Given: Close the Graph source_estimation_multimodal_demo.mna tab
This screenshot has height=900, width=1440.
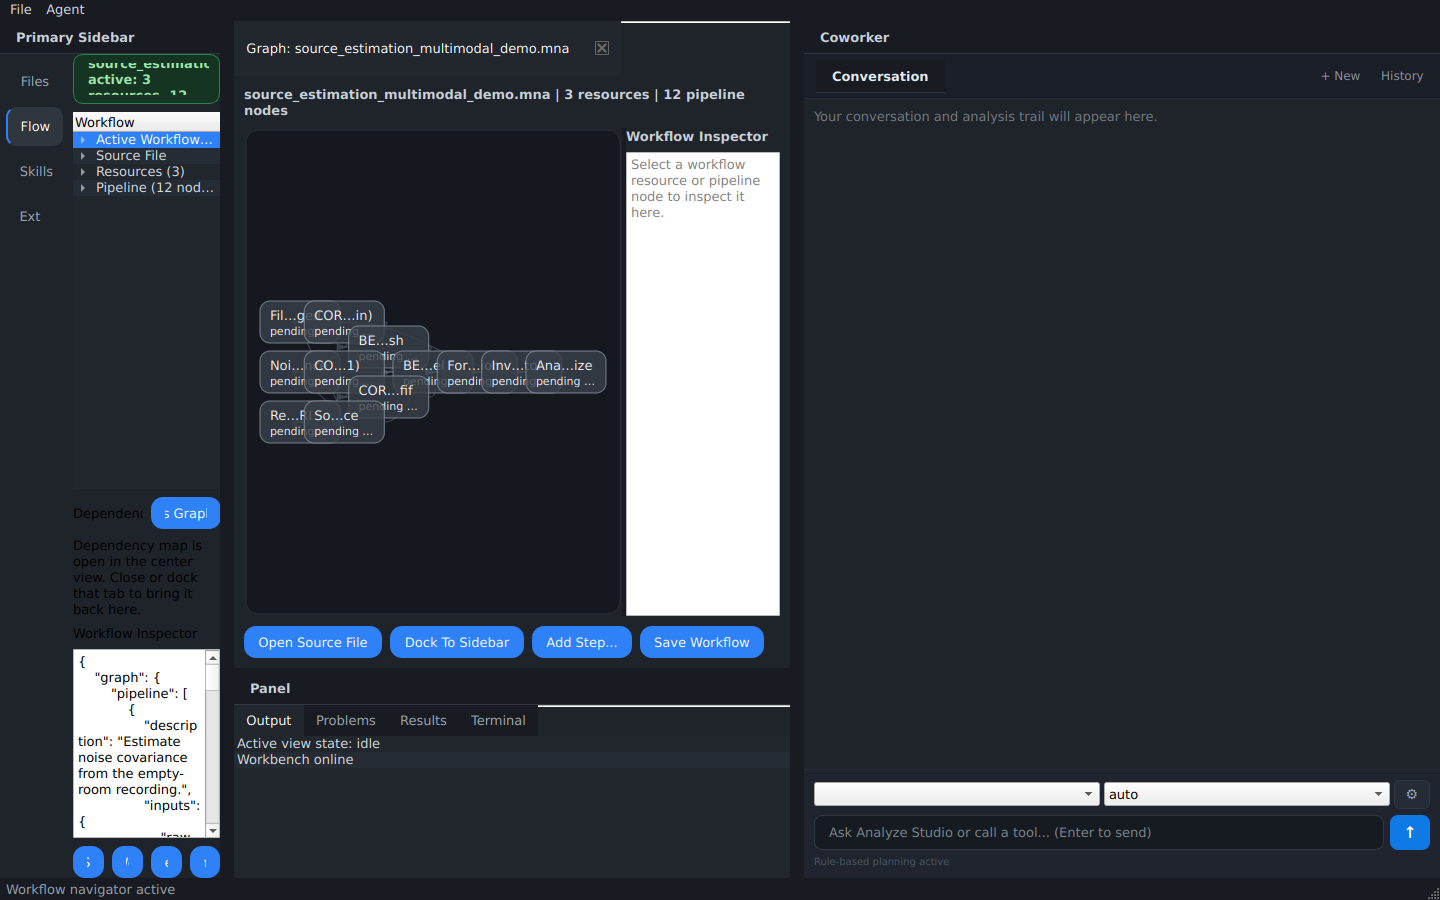Looking at the screenshot, I should pos(602,48).
